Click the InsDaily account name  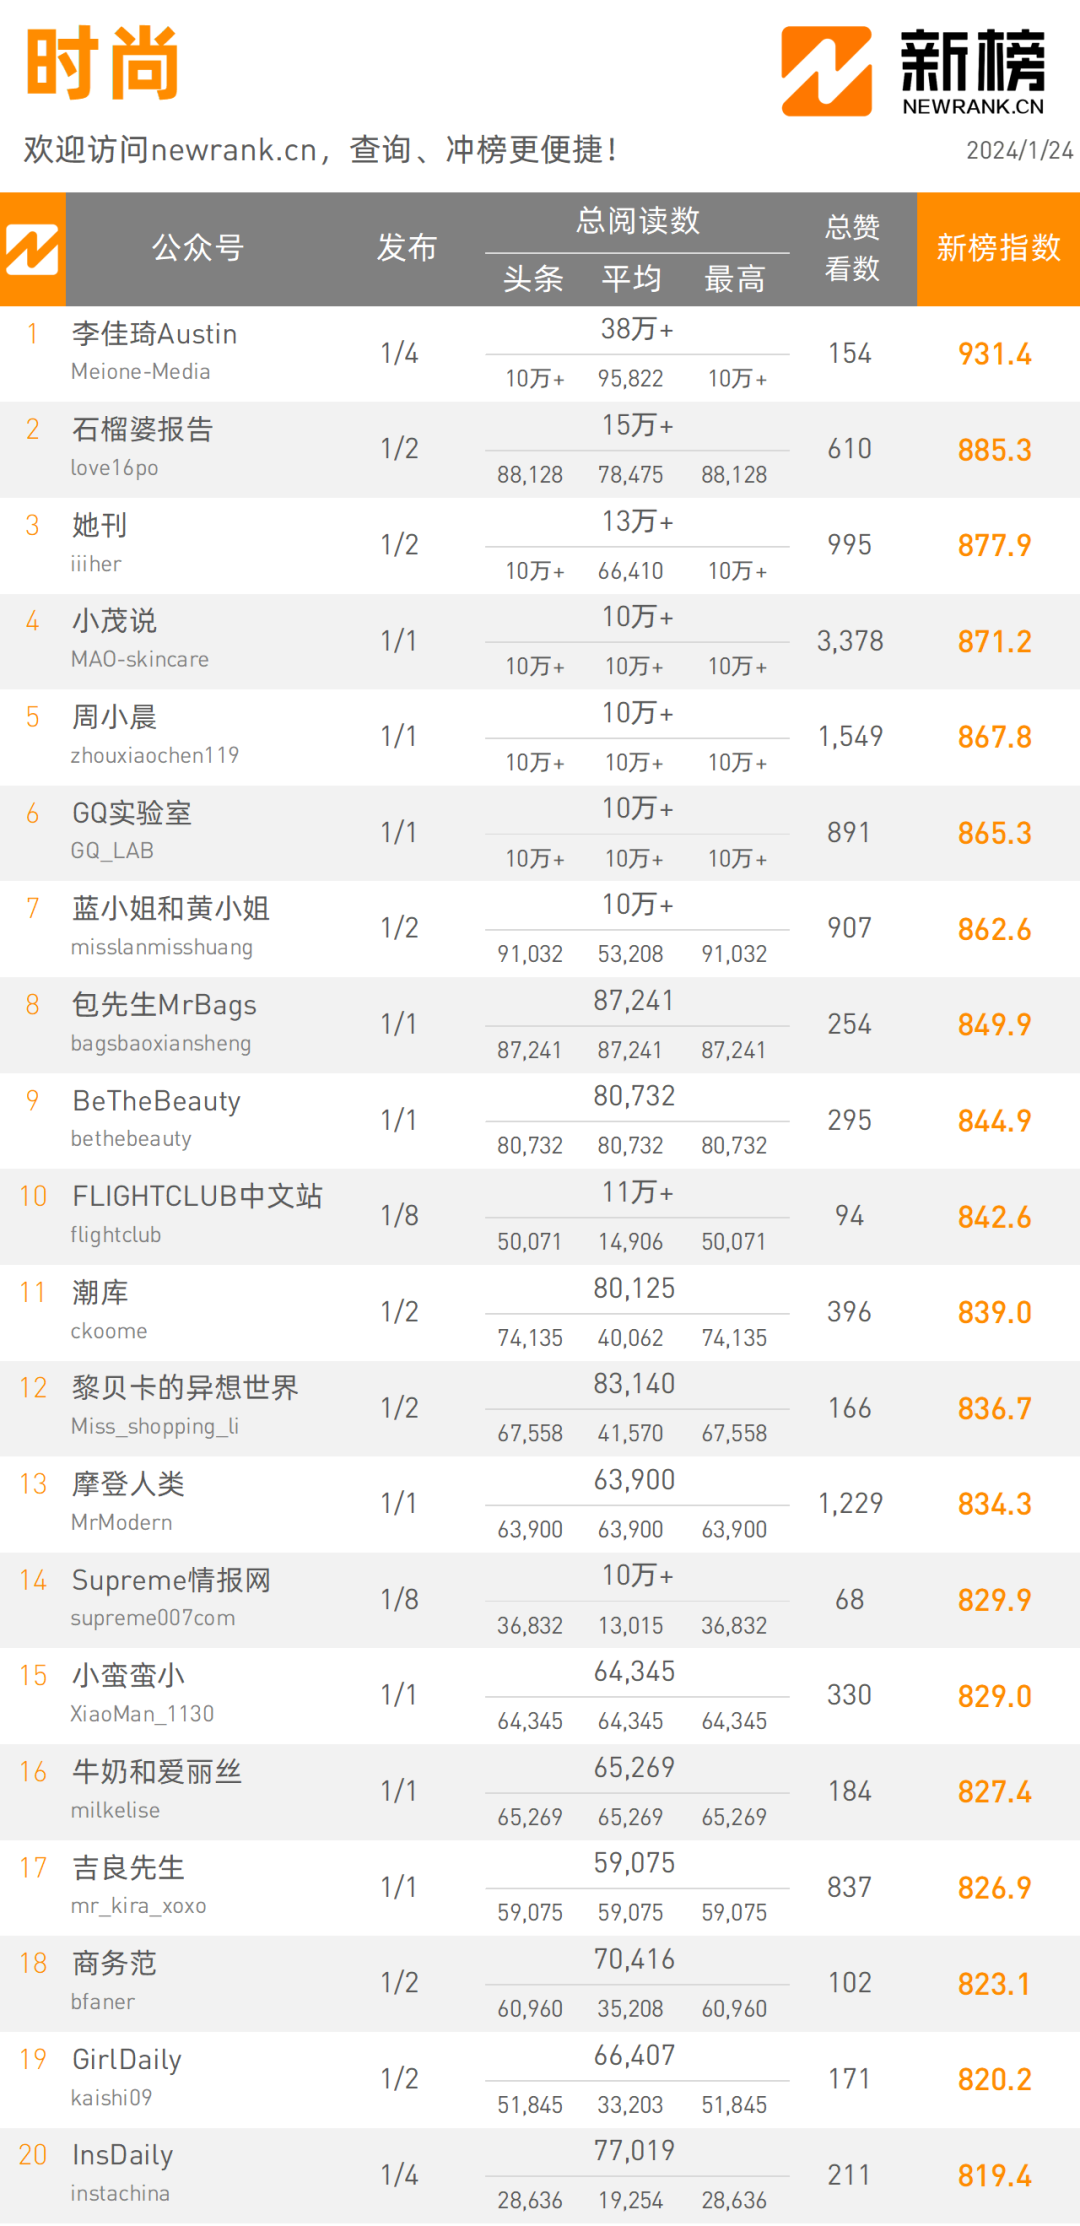tap(123, 2155)
